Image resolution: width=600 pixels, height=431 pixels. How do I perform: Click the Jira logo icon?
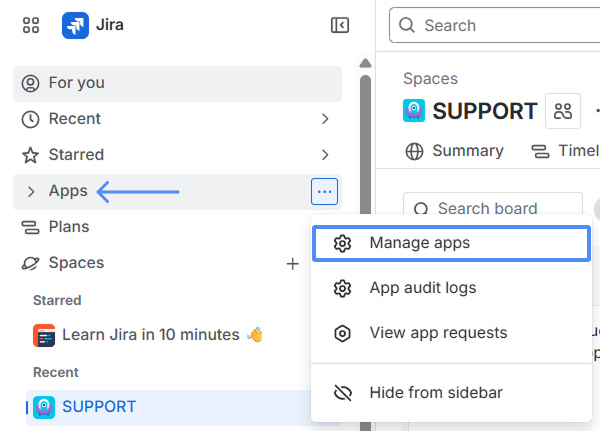76,25
